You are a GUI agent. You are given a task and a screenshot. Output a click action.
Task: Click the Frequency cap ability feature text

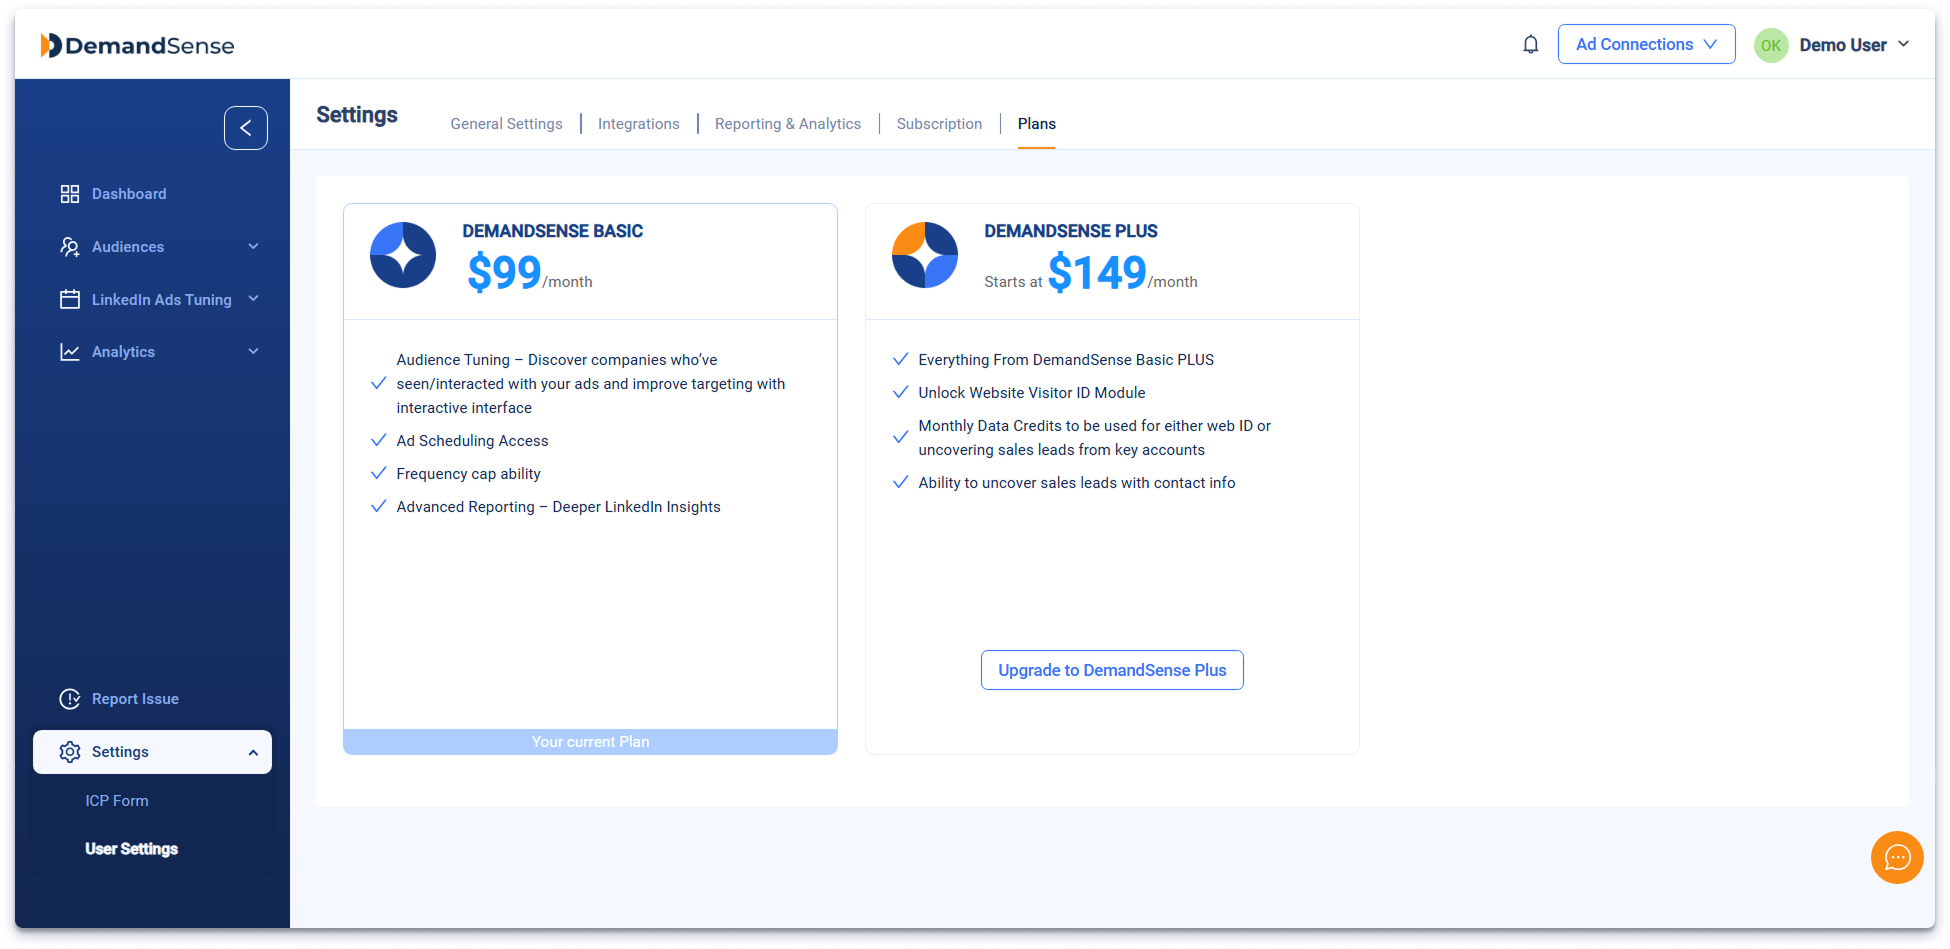[468, 474]
